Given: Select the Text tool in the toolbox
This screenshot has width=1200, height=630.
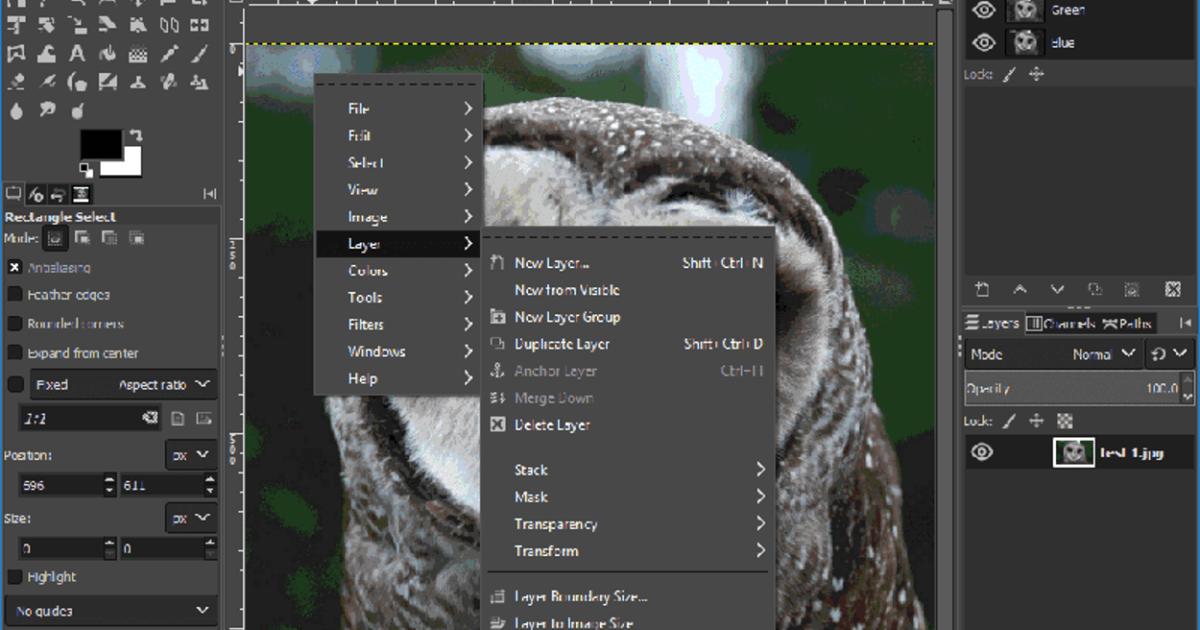Looking at the screenshot, I should pos(77,54).
